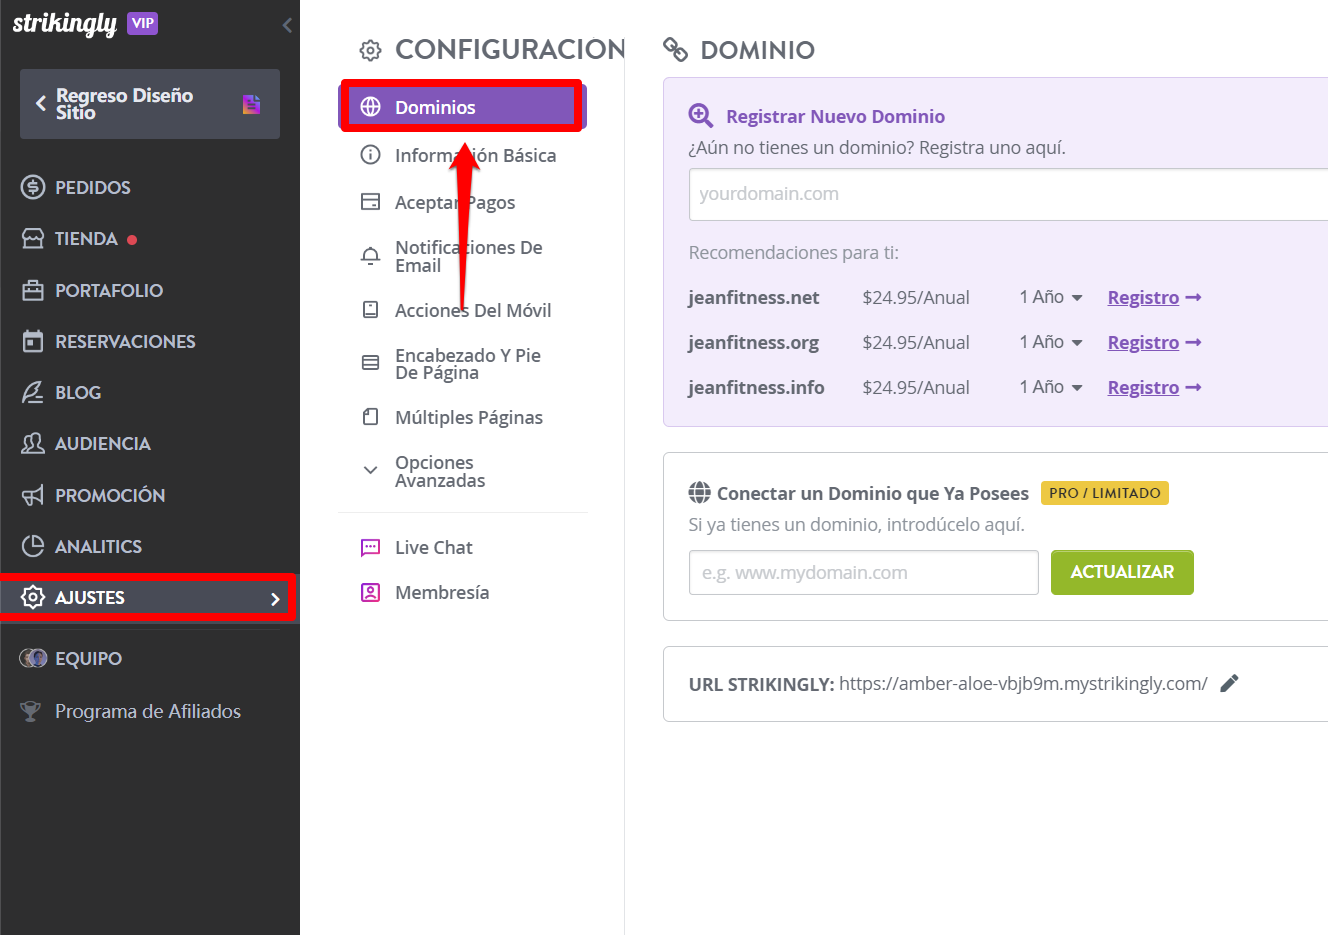Click the Pedidos dollar icon
1328x935 pixels.
[x=33, y=187]
